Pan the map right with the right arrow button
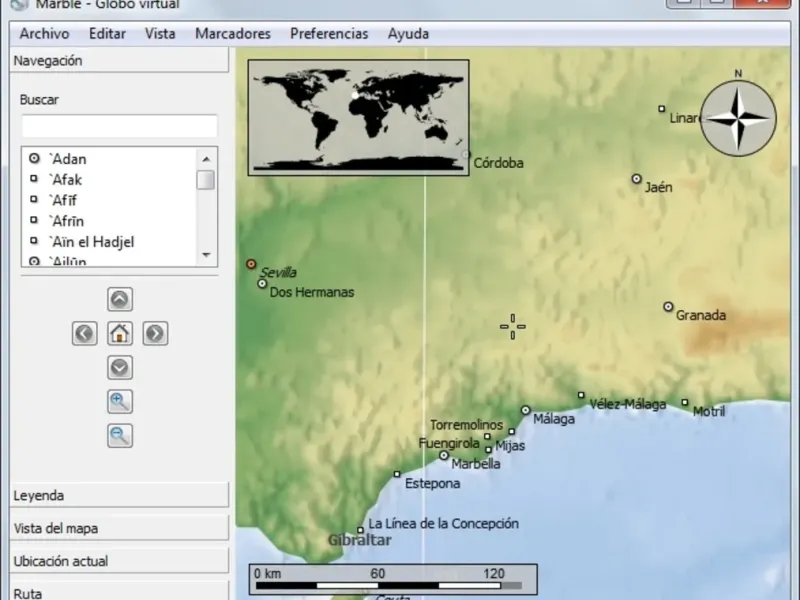Viewport: 800px width, 600px height. tap(155, 334)
